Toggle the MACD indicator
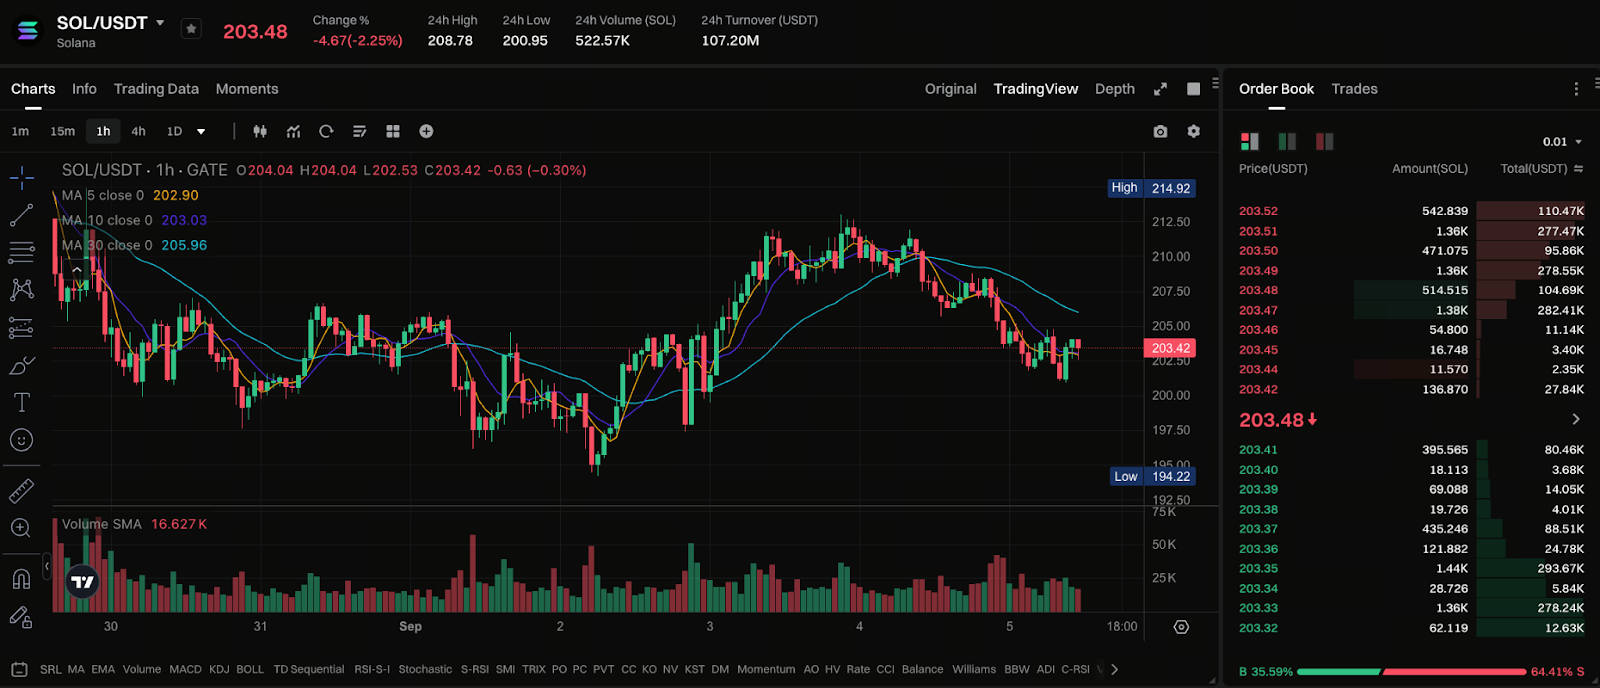 point(185,669)
